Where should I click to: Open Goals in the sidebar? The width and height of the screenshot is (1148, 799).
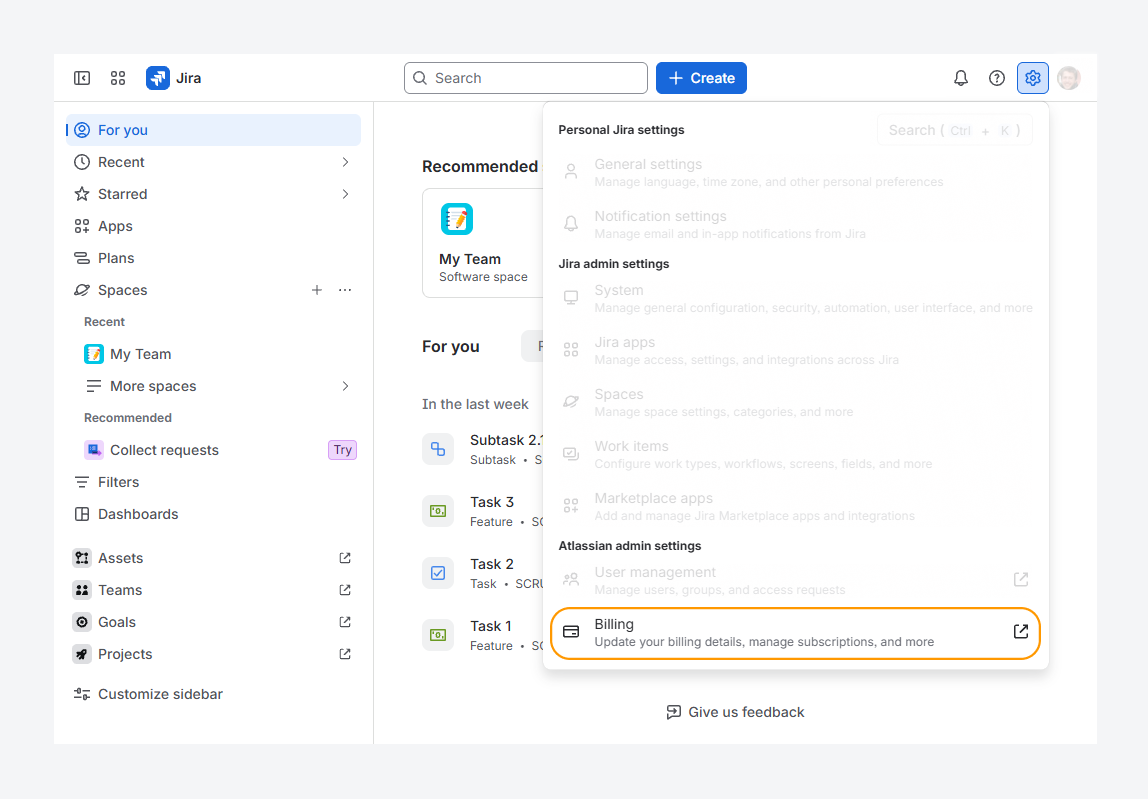213,622
